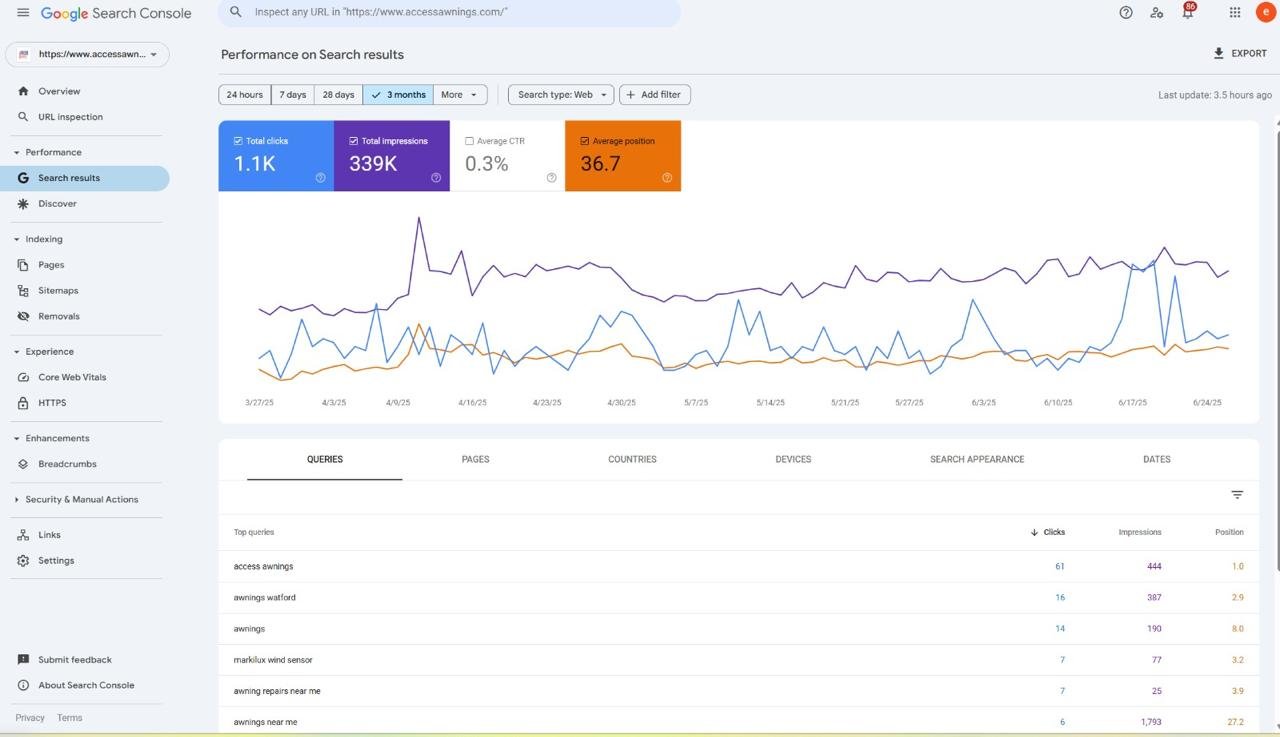
Task: Open the property selector dropdown
Action: click(88, 54)
